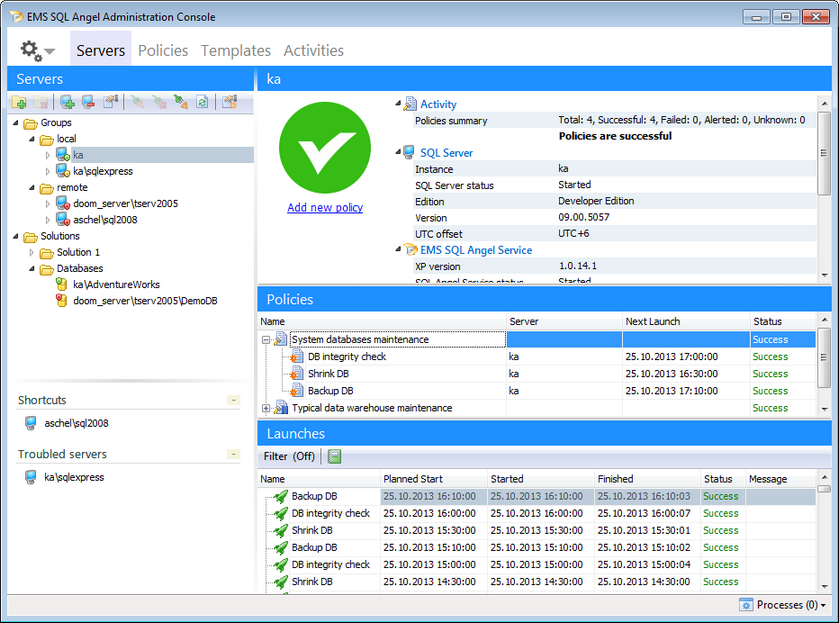The image size is (839, 623).
Task: Collapse the Databases folder node
Action: (32, 268)
